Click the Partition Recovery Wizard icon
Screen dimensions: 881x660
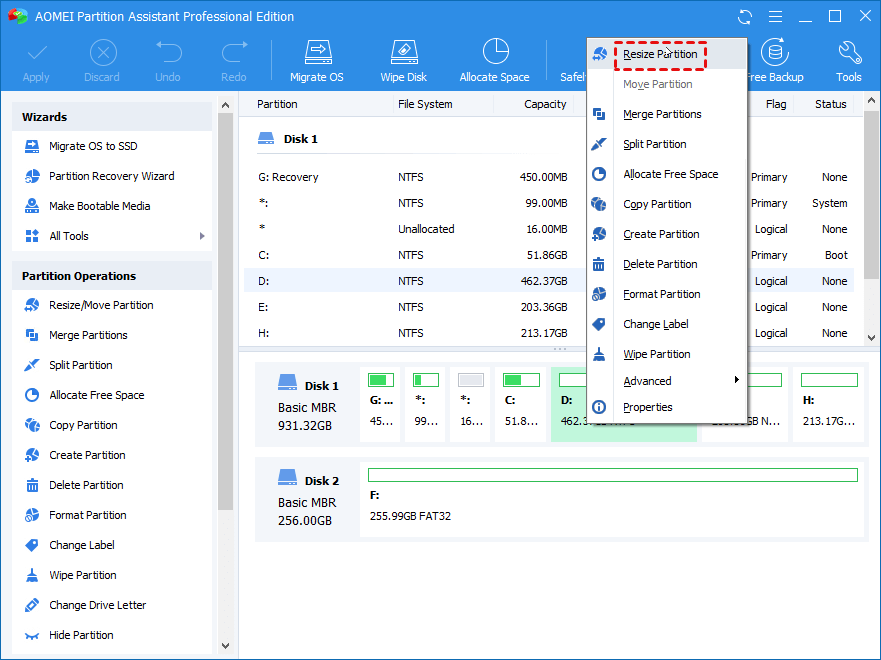32,176
